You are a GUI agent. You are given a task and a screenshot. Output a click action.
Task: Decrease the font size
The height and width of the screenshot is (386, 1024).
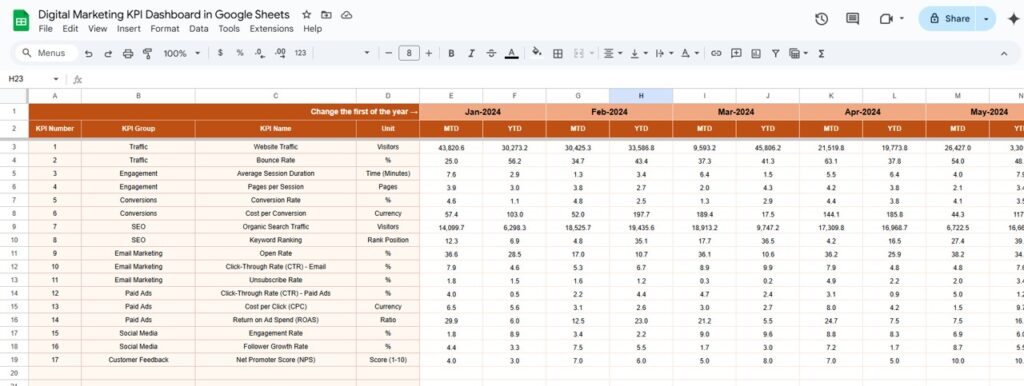click(x=389, y=54)
